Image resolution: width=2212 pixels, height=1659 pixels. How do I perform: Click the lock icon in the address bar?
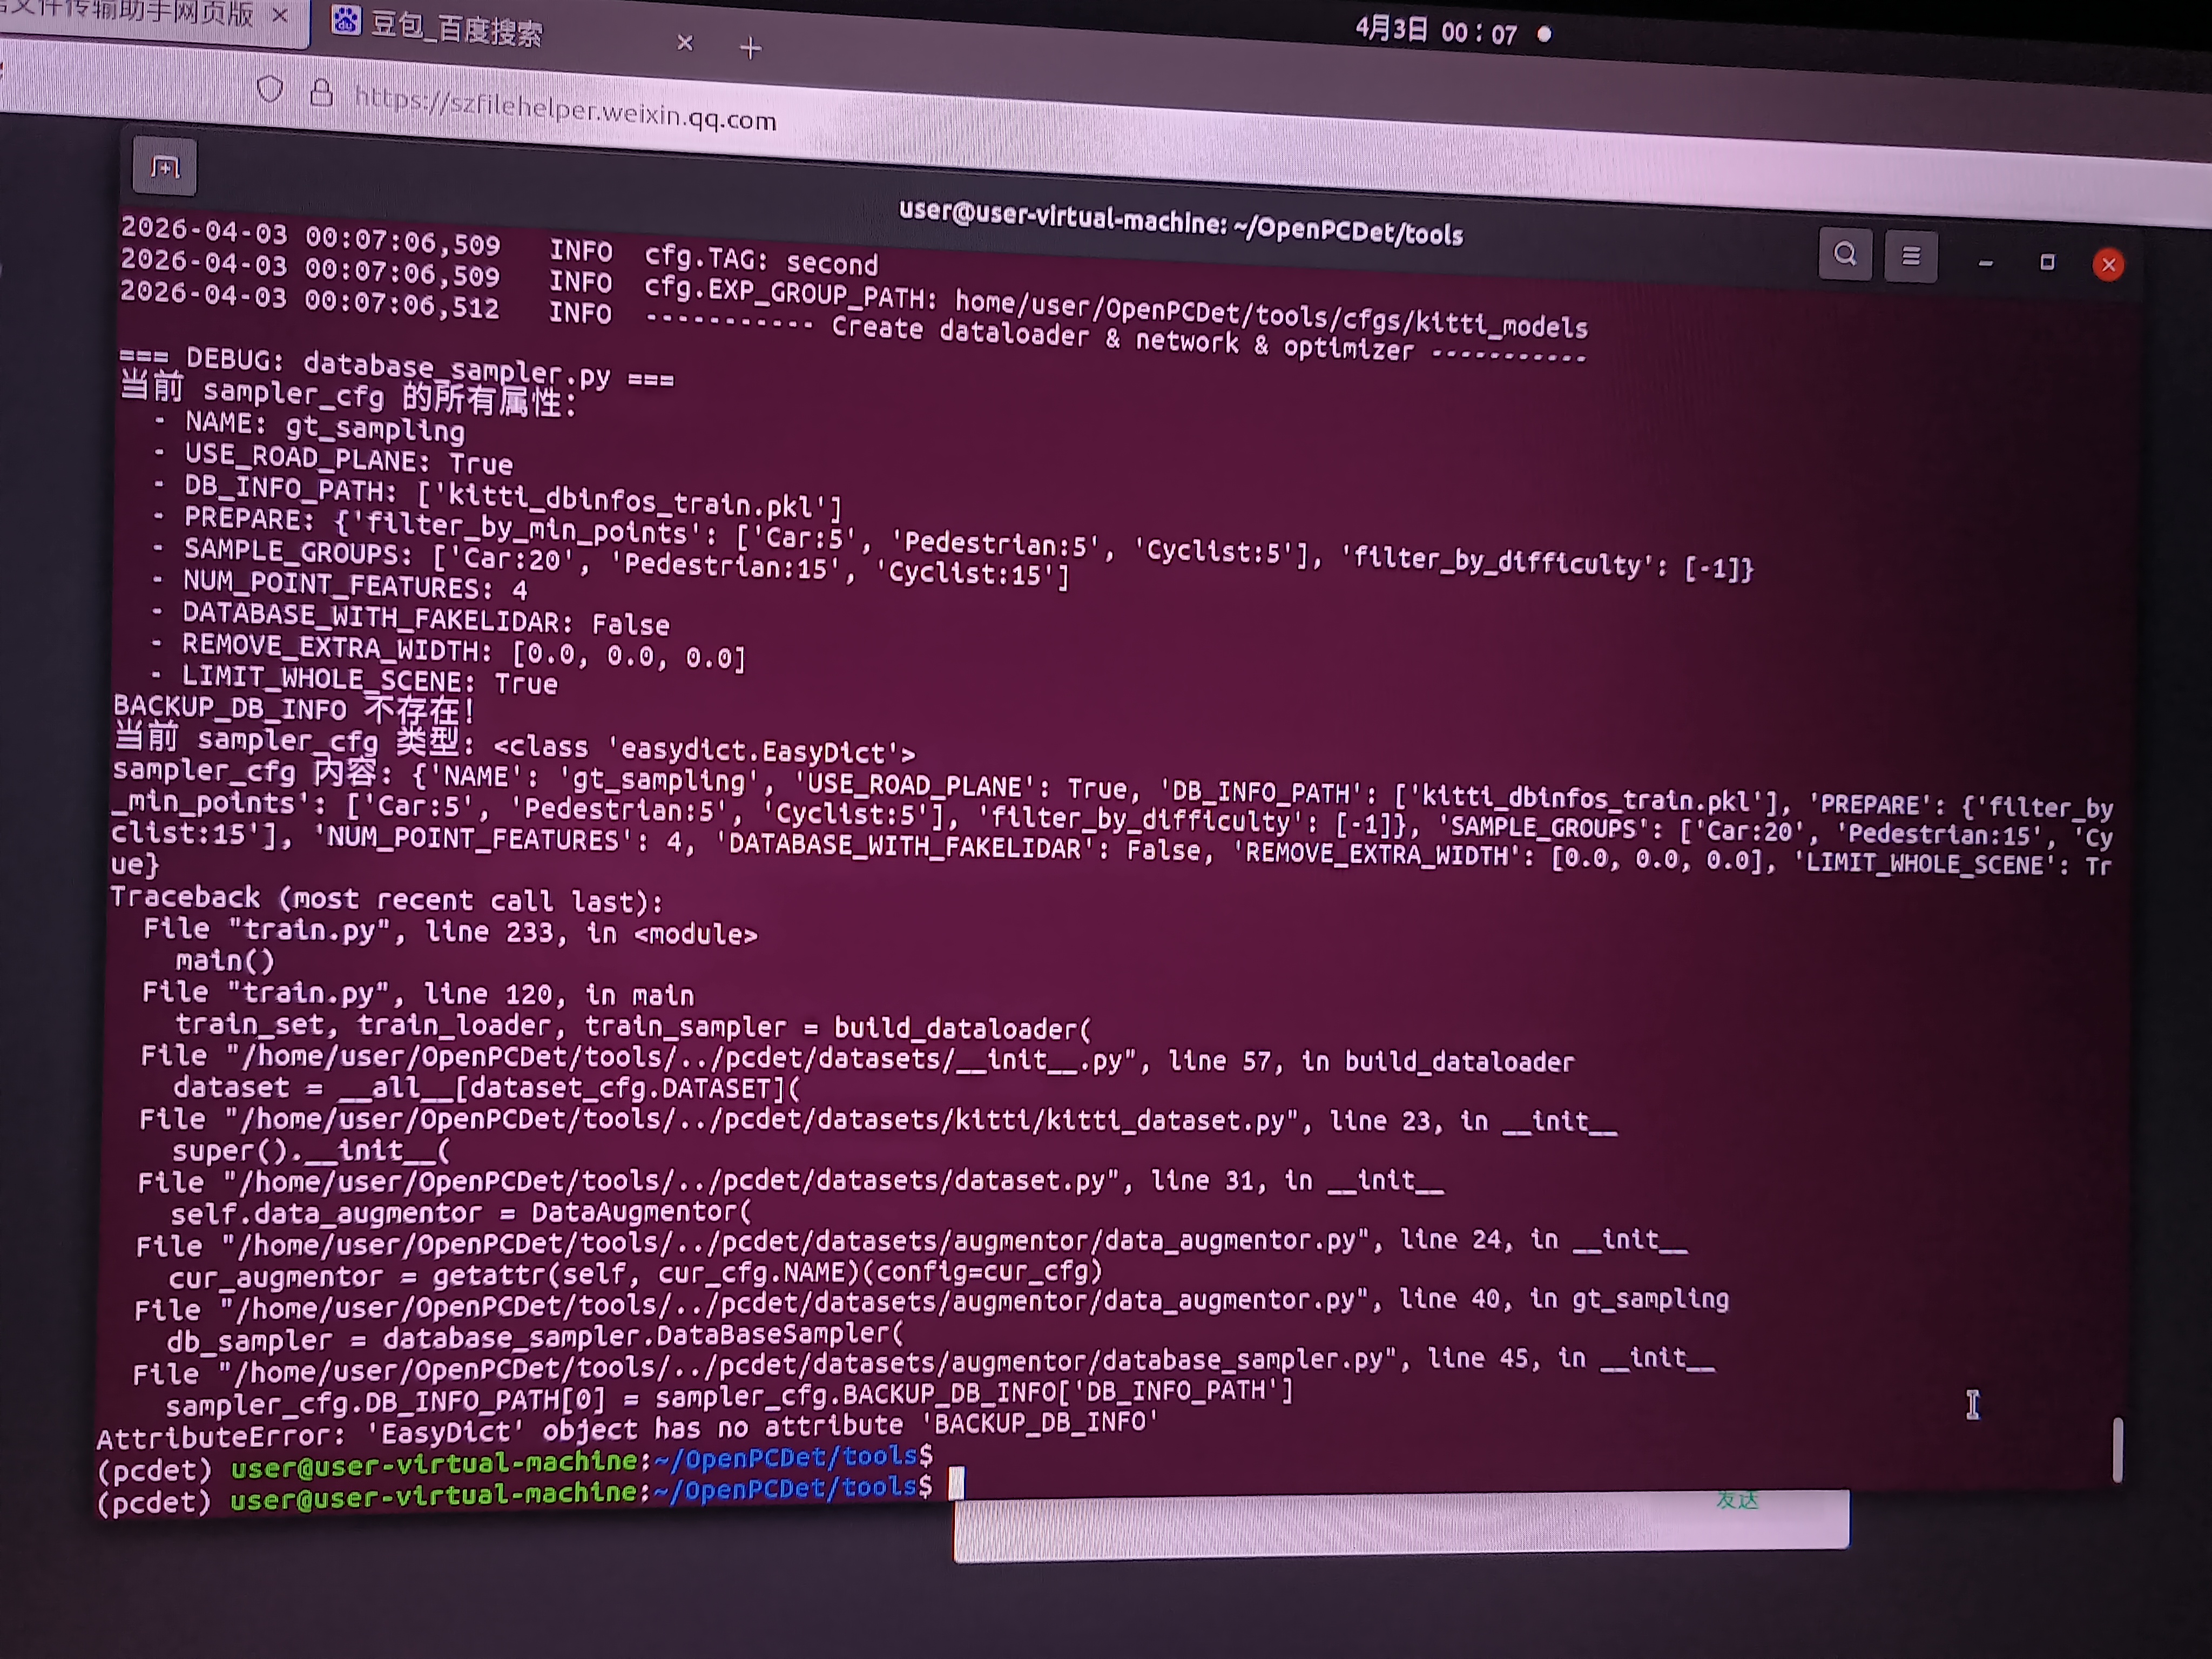tap(321, 92)
